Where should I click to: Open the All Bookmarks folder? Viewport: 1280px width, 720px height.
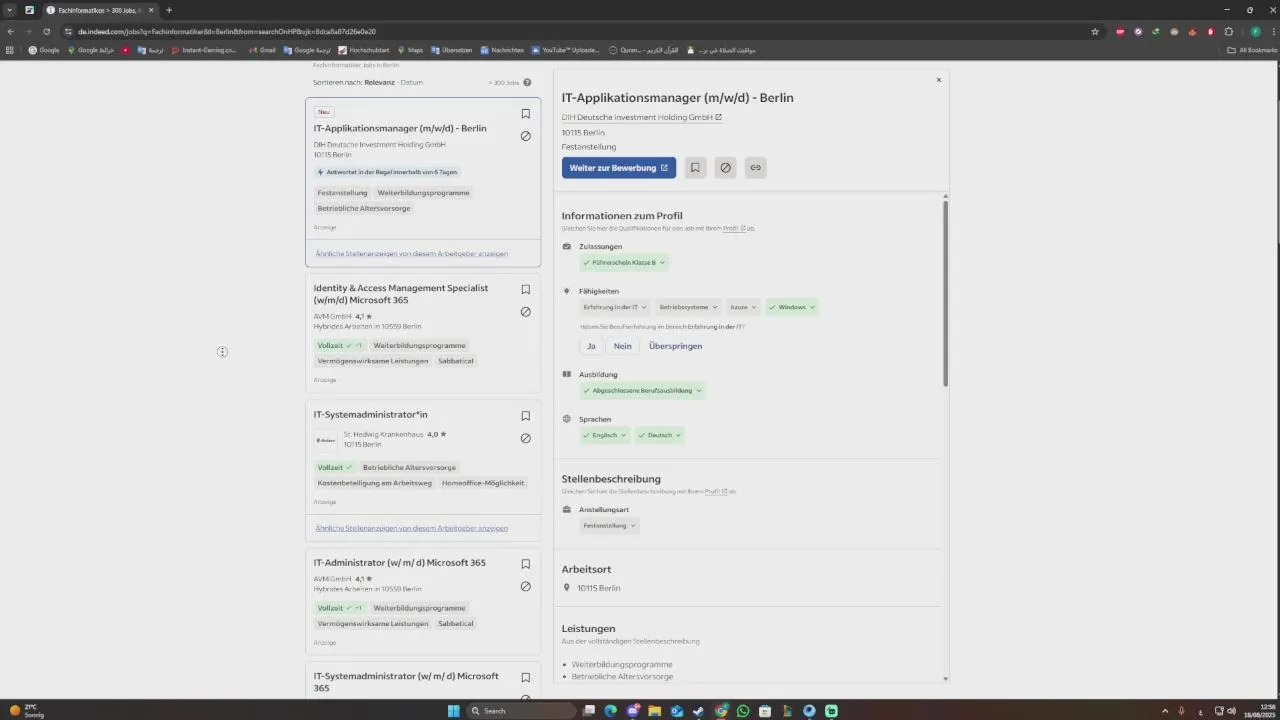(x=1251, y=50)
